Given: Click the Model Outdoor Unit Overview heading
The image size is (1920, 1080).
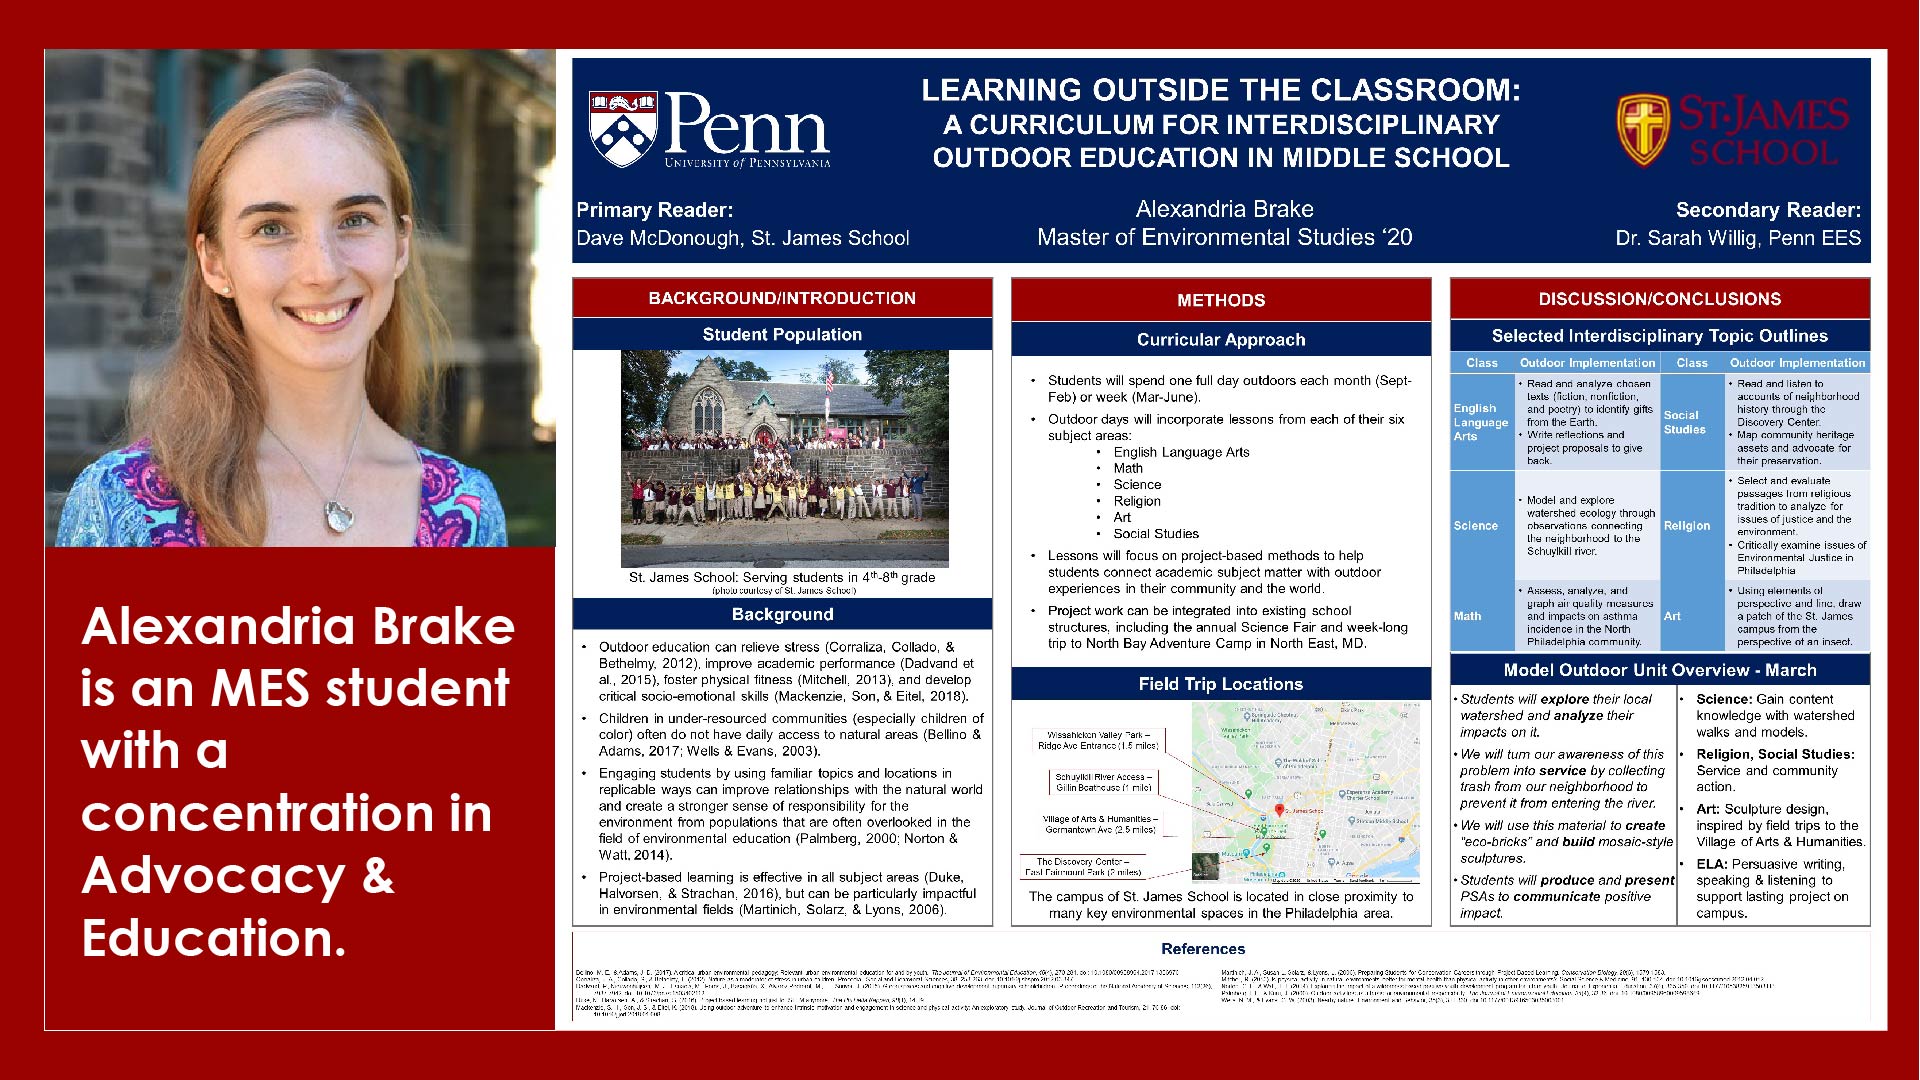Looking at the screenshot, I should point(1659,670).
